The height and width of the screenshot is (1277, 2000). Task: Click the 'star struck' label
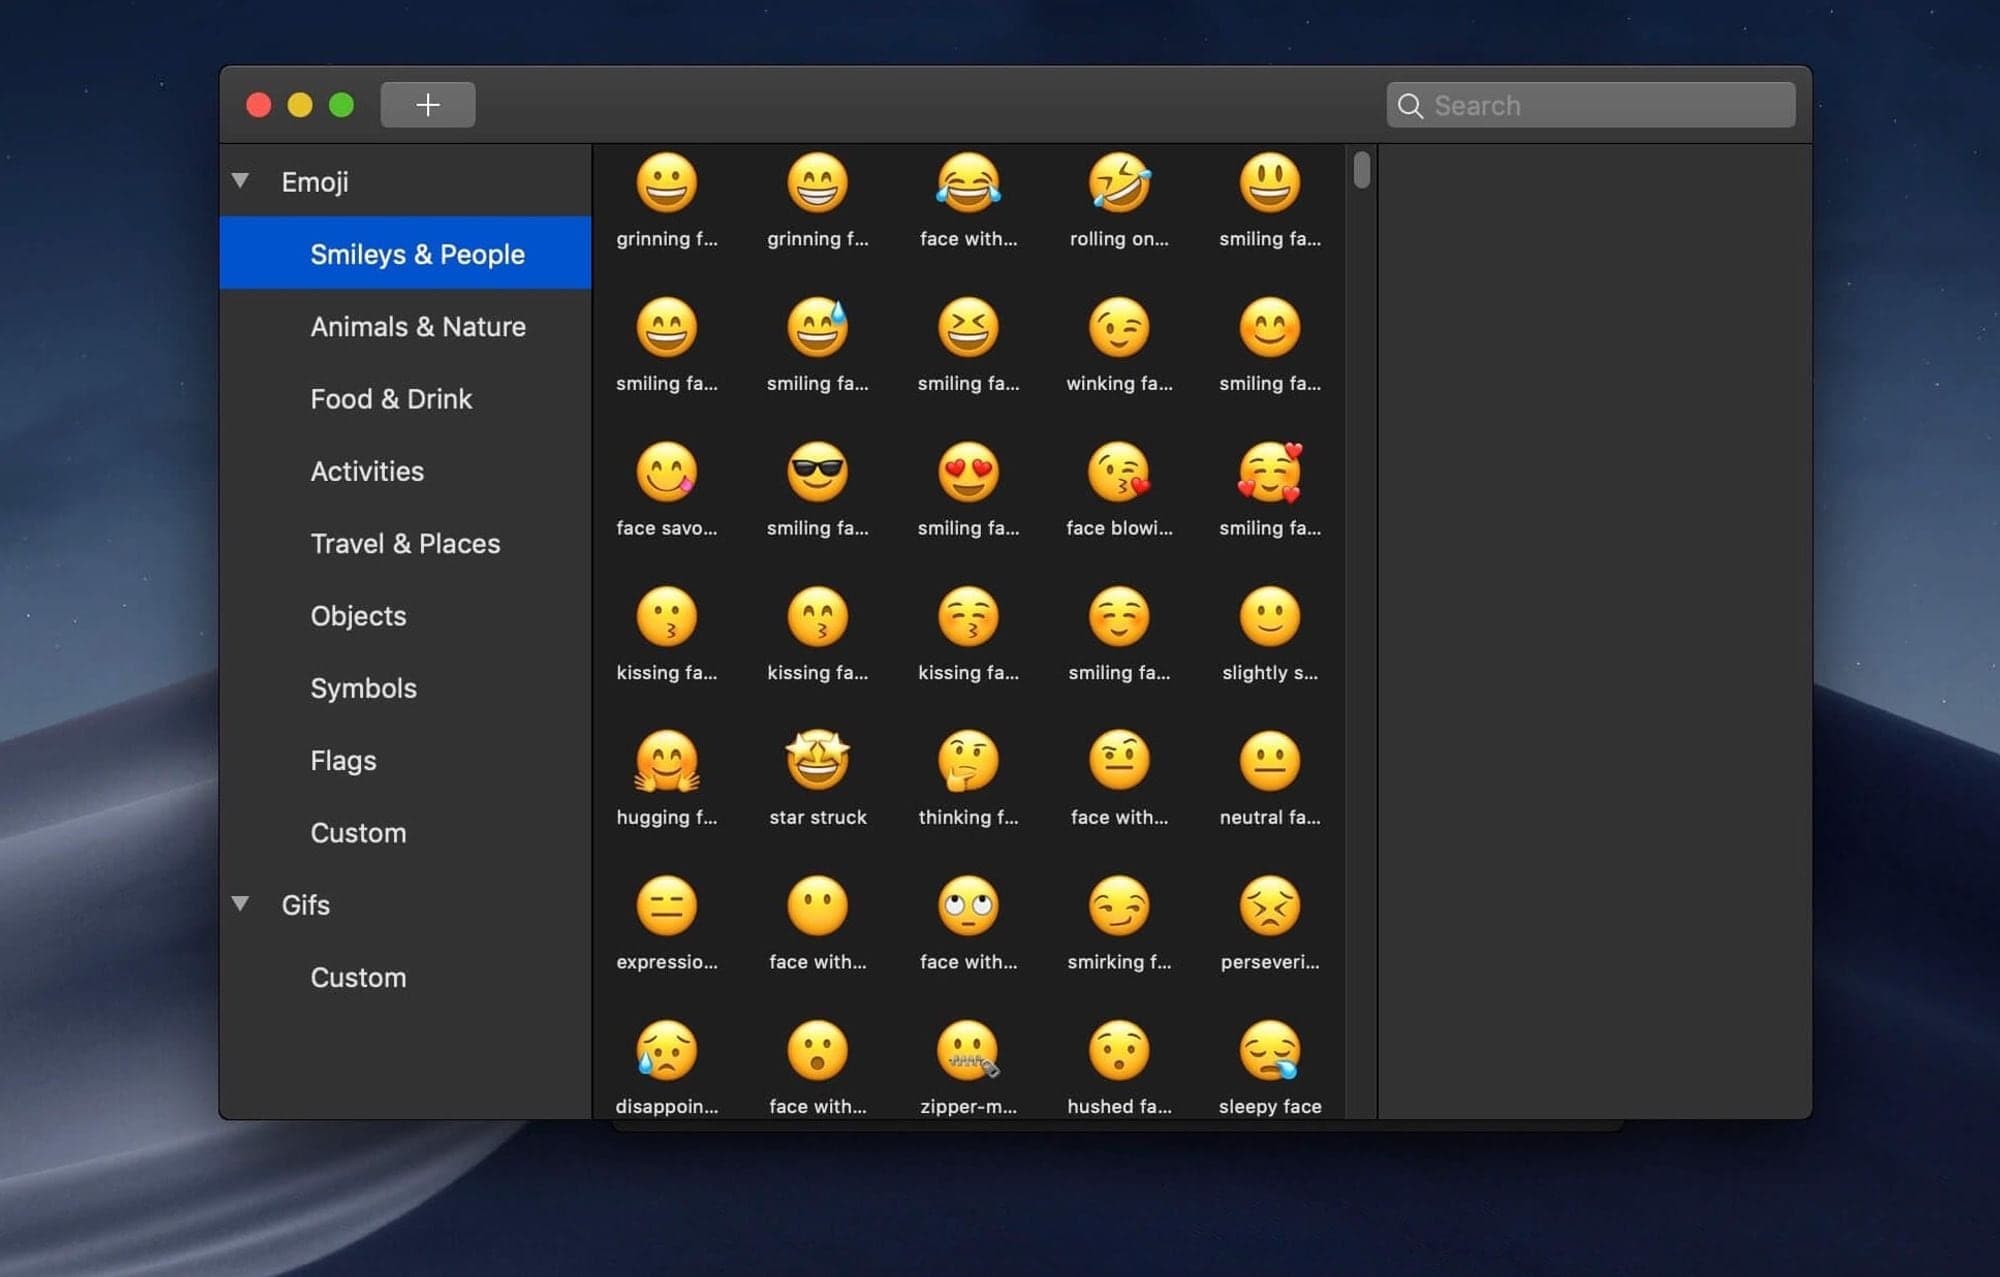tap(817, 817)
